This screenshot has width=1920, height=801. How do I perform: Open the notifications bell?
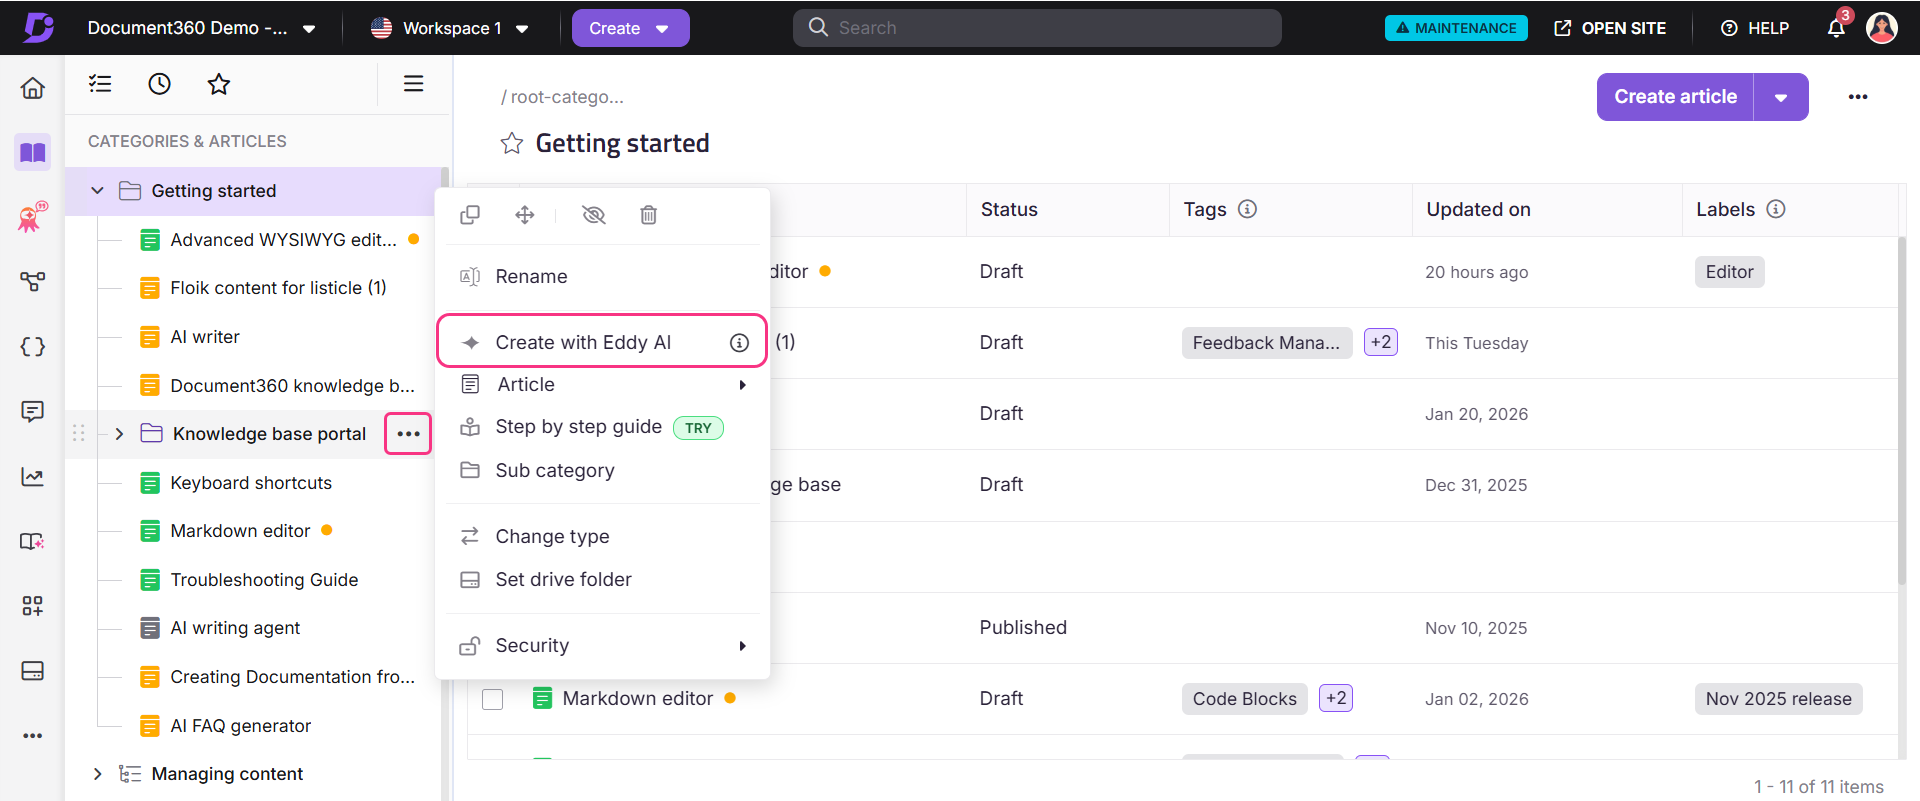coord(1836,28)
